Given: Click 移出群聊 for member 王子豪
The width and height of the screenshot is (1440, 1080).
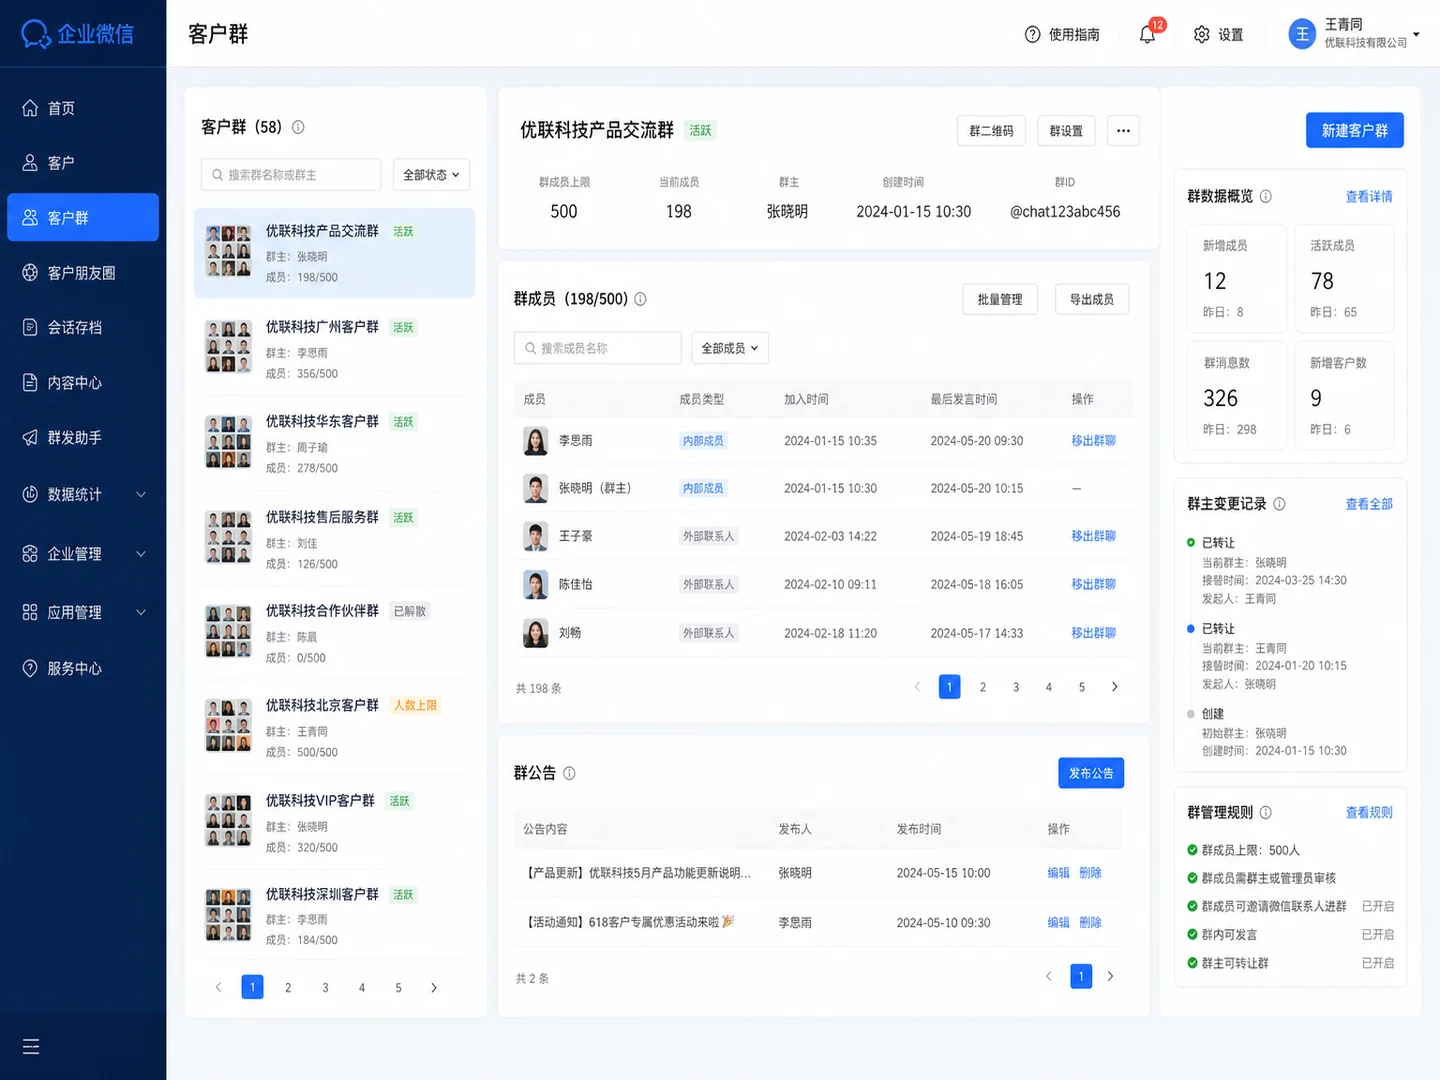Looking at the screenshot, I should pos(1093,536).
